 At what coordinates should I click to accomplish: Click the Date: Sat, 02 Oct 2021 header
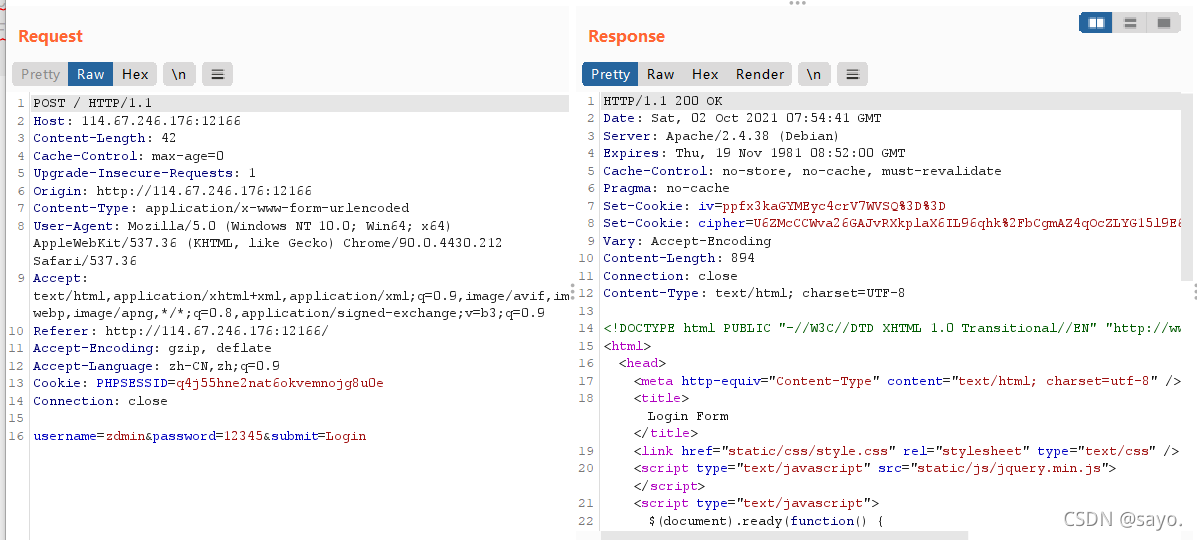[x=742, y=118]
